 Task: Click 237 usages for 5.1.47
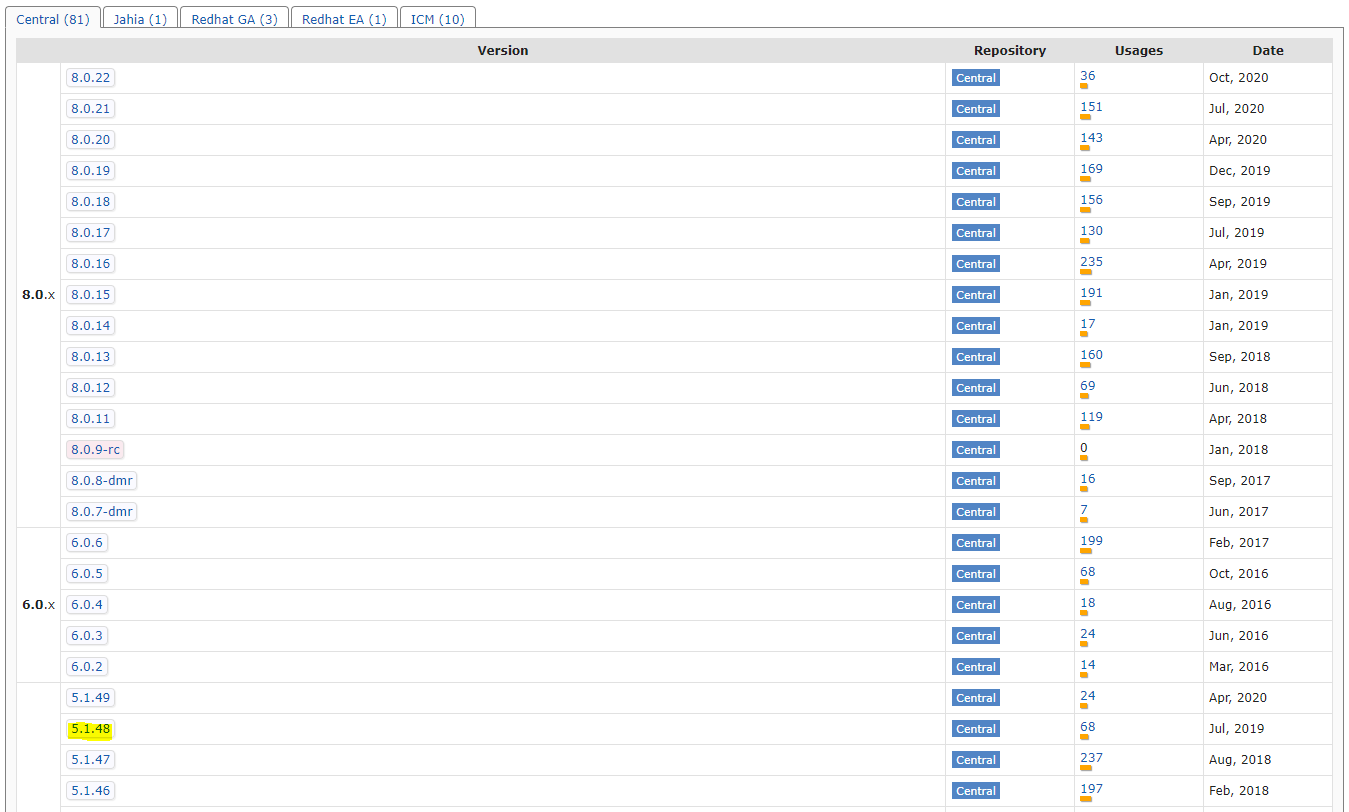point(1091,758)
